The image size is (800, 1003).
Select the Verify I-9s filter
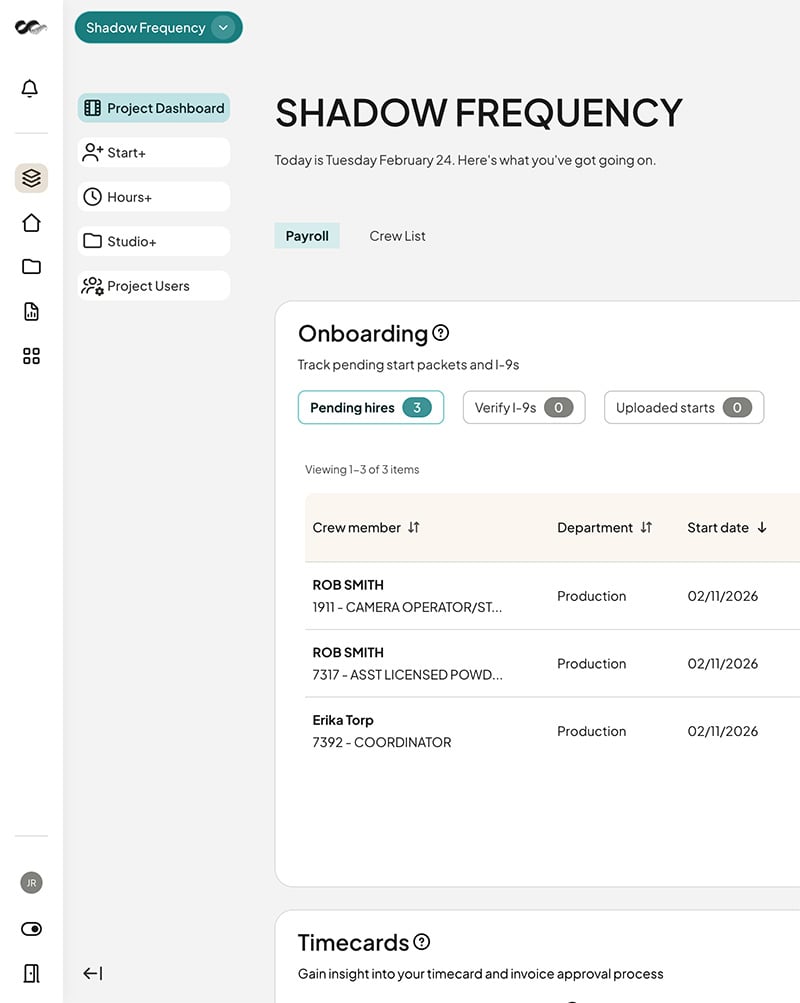[x=524, y=407]
